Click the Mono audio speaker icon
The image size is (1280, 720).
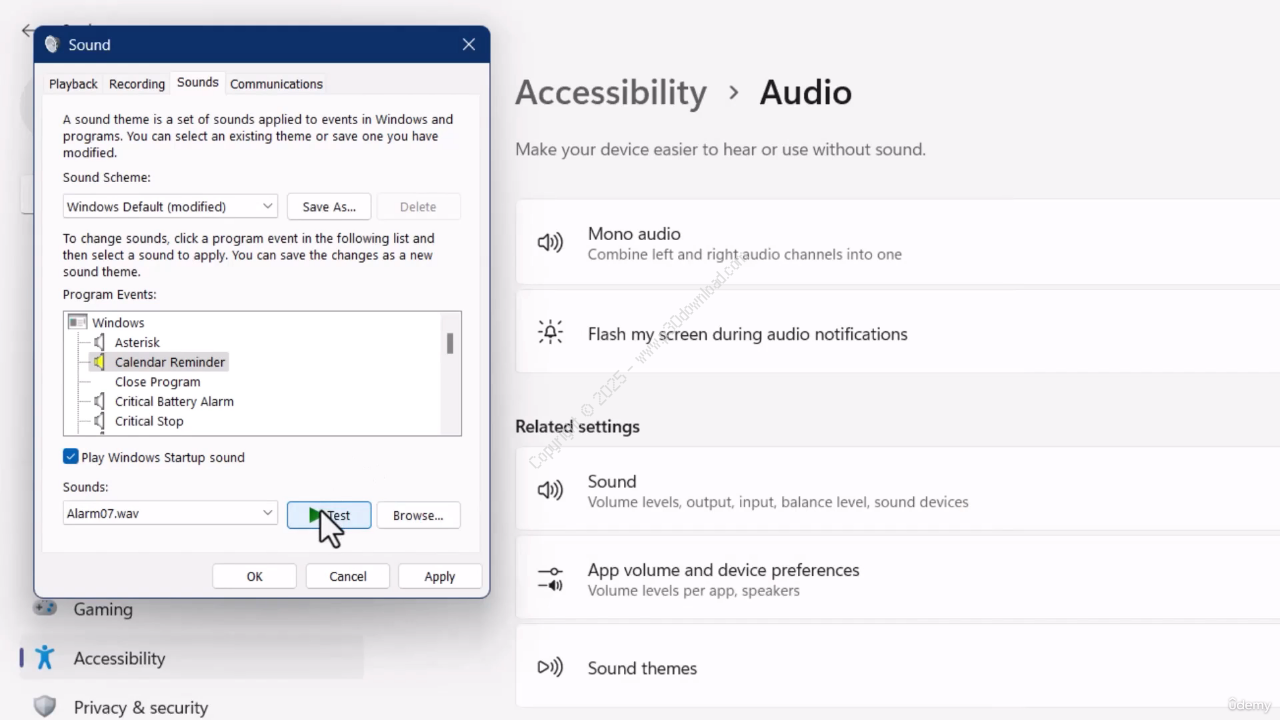point(550,243)
